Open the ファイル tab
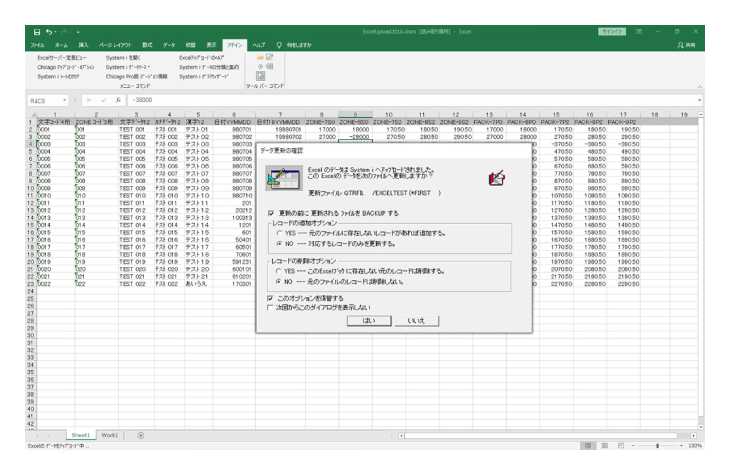Screen dimensions: 730x470 [37, 45]
